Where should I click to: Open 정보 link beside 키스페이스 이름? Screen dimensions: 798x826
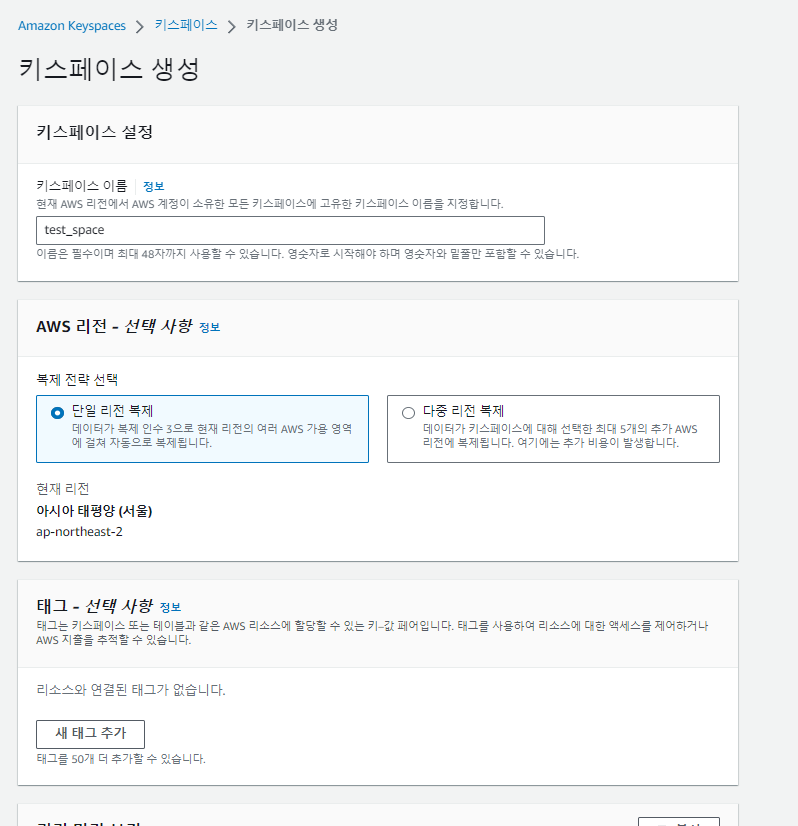click(x=153, y=186)
